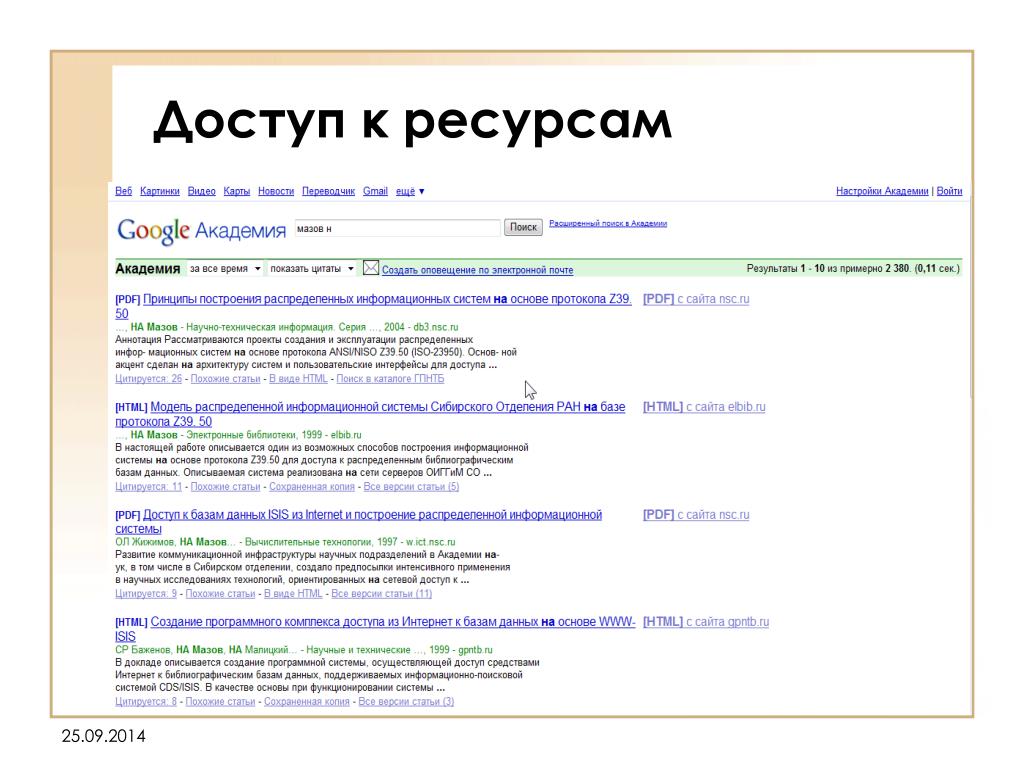Open 'Сохраненная копия' under Цитируется: 8
Image resolution: width=1024 pixels, height=768 pixels.
[x=306, y=701]
